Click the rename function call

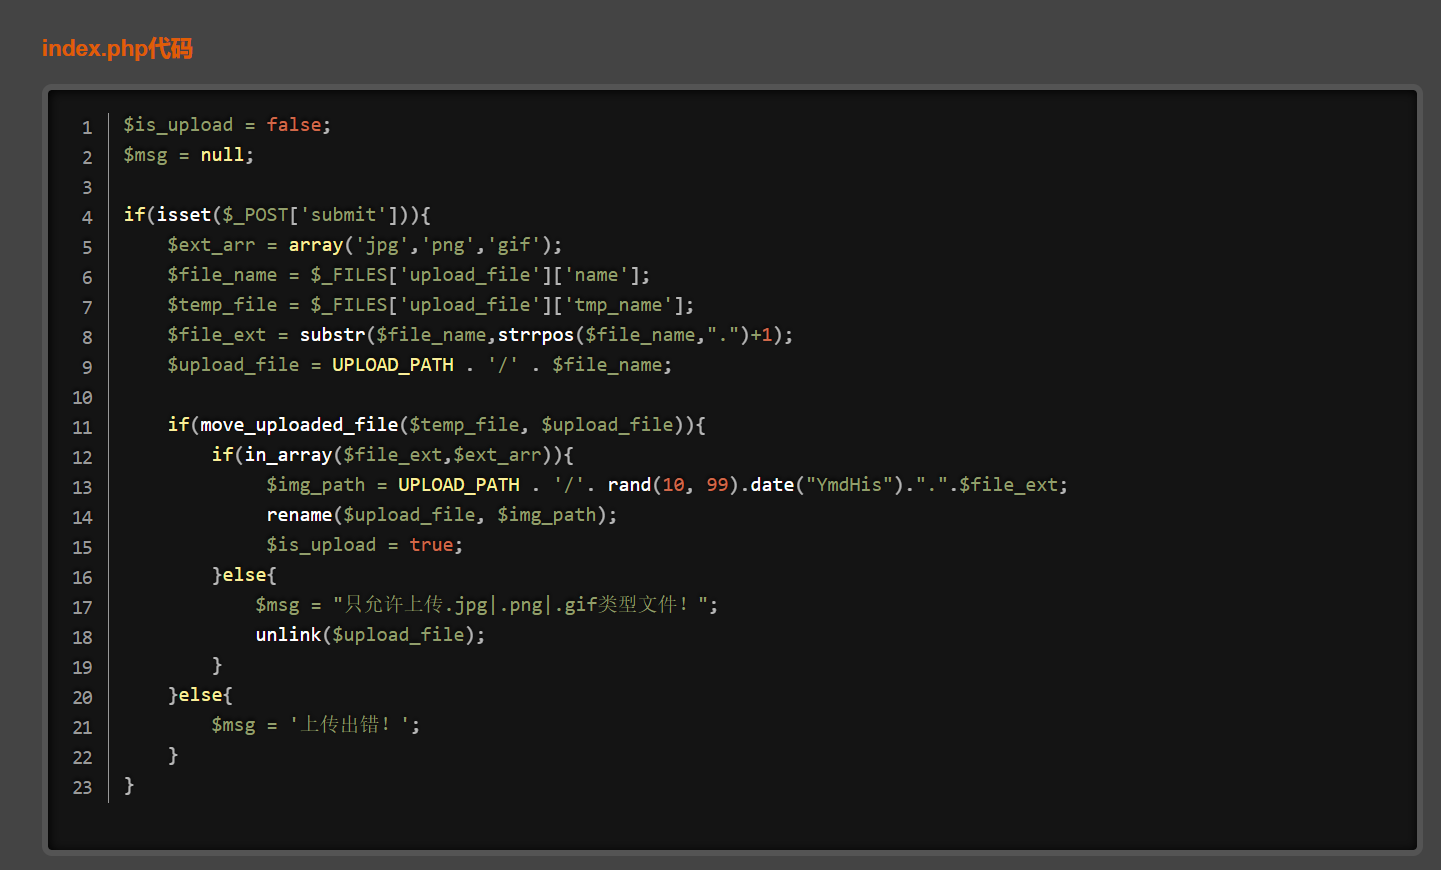point(299,515)
